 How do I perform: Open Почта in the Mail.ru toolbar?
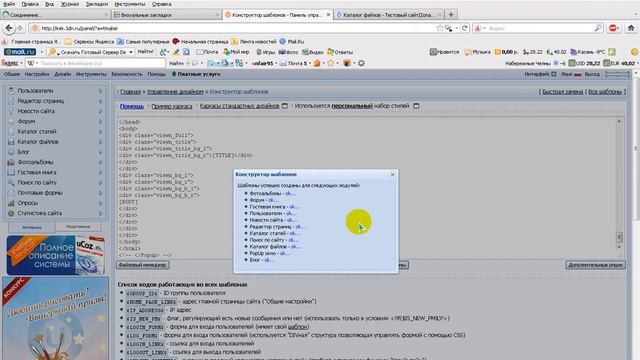coord(207,52)
